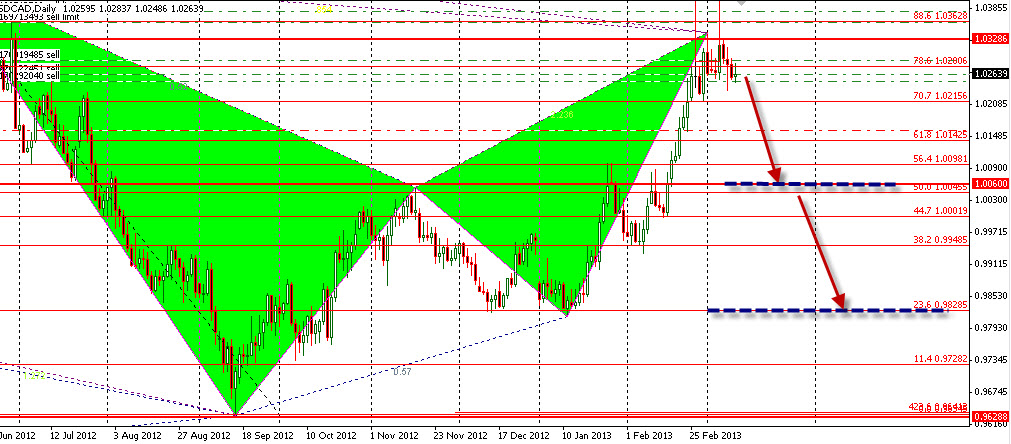Click the 1 Nov 2012 date marker
The image size is (1011, 444).
(x=393, y=436)
